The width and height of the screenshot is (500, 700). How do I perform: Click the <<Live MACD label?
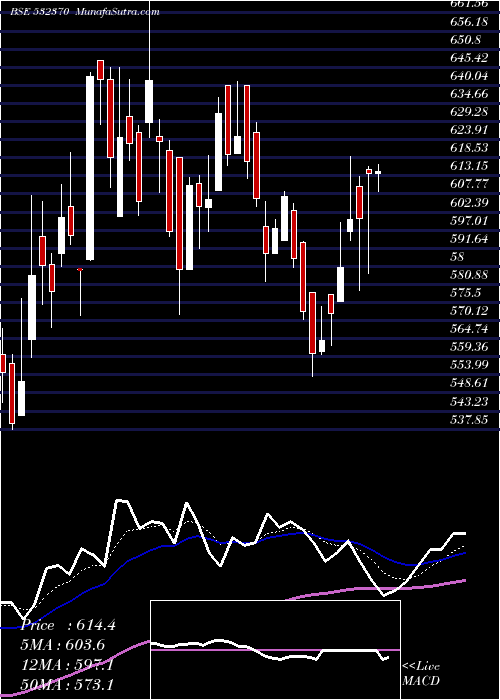click(x=421, y=674)
